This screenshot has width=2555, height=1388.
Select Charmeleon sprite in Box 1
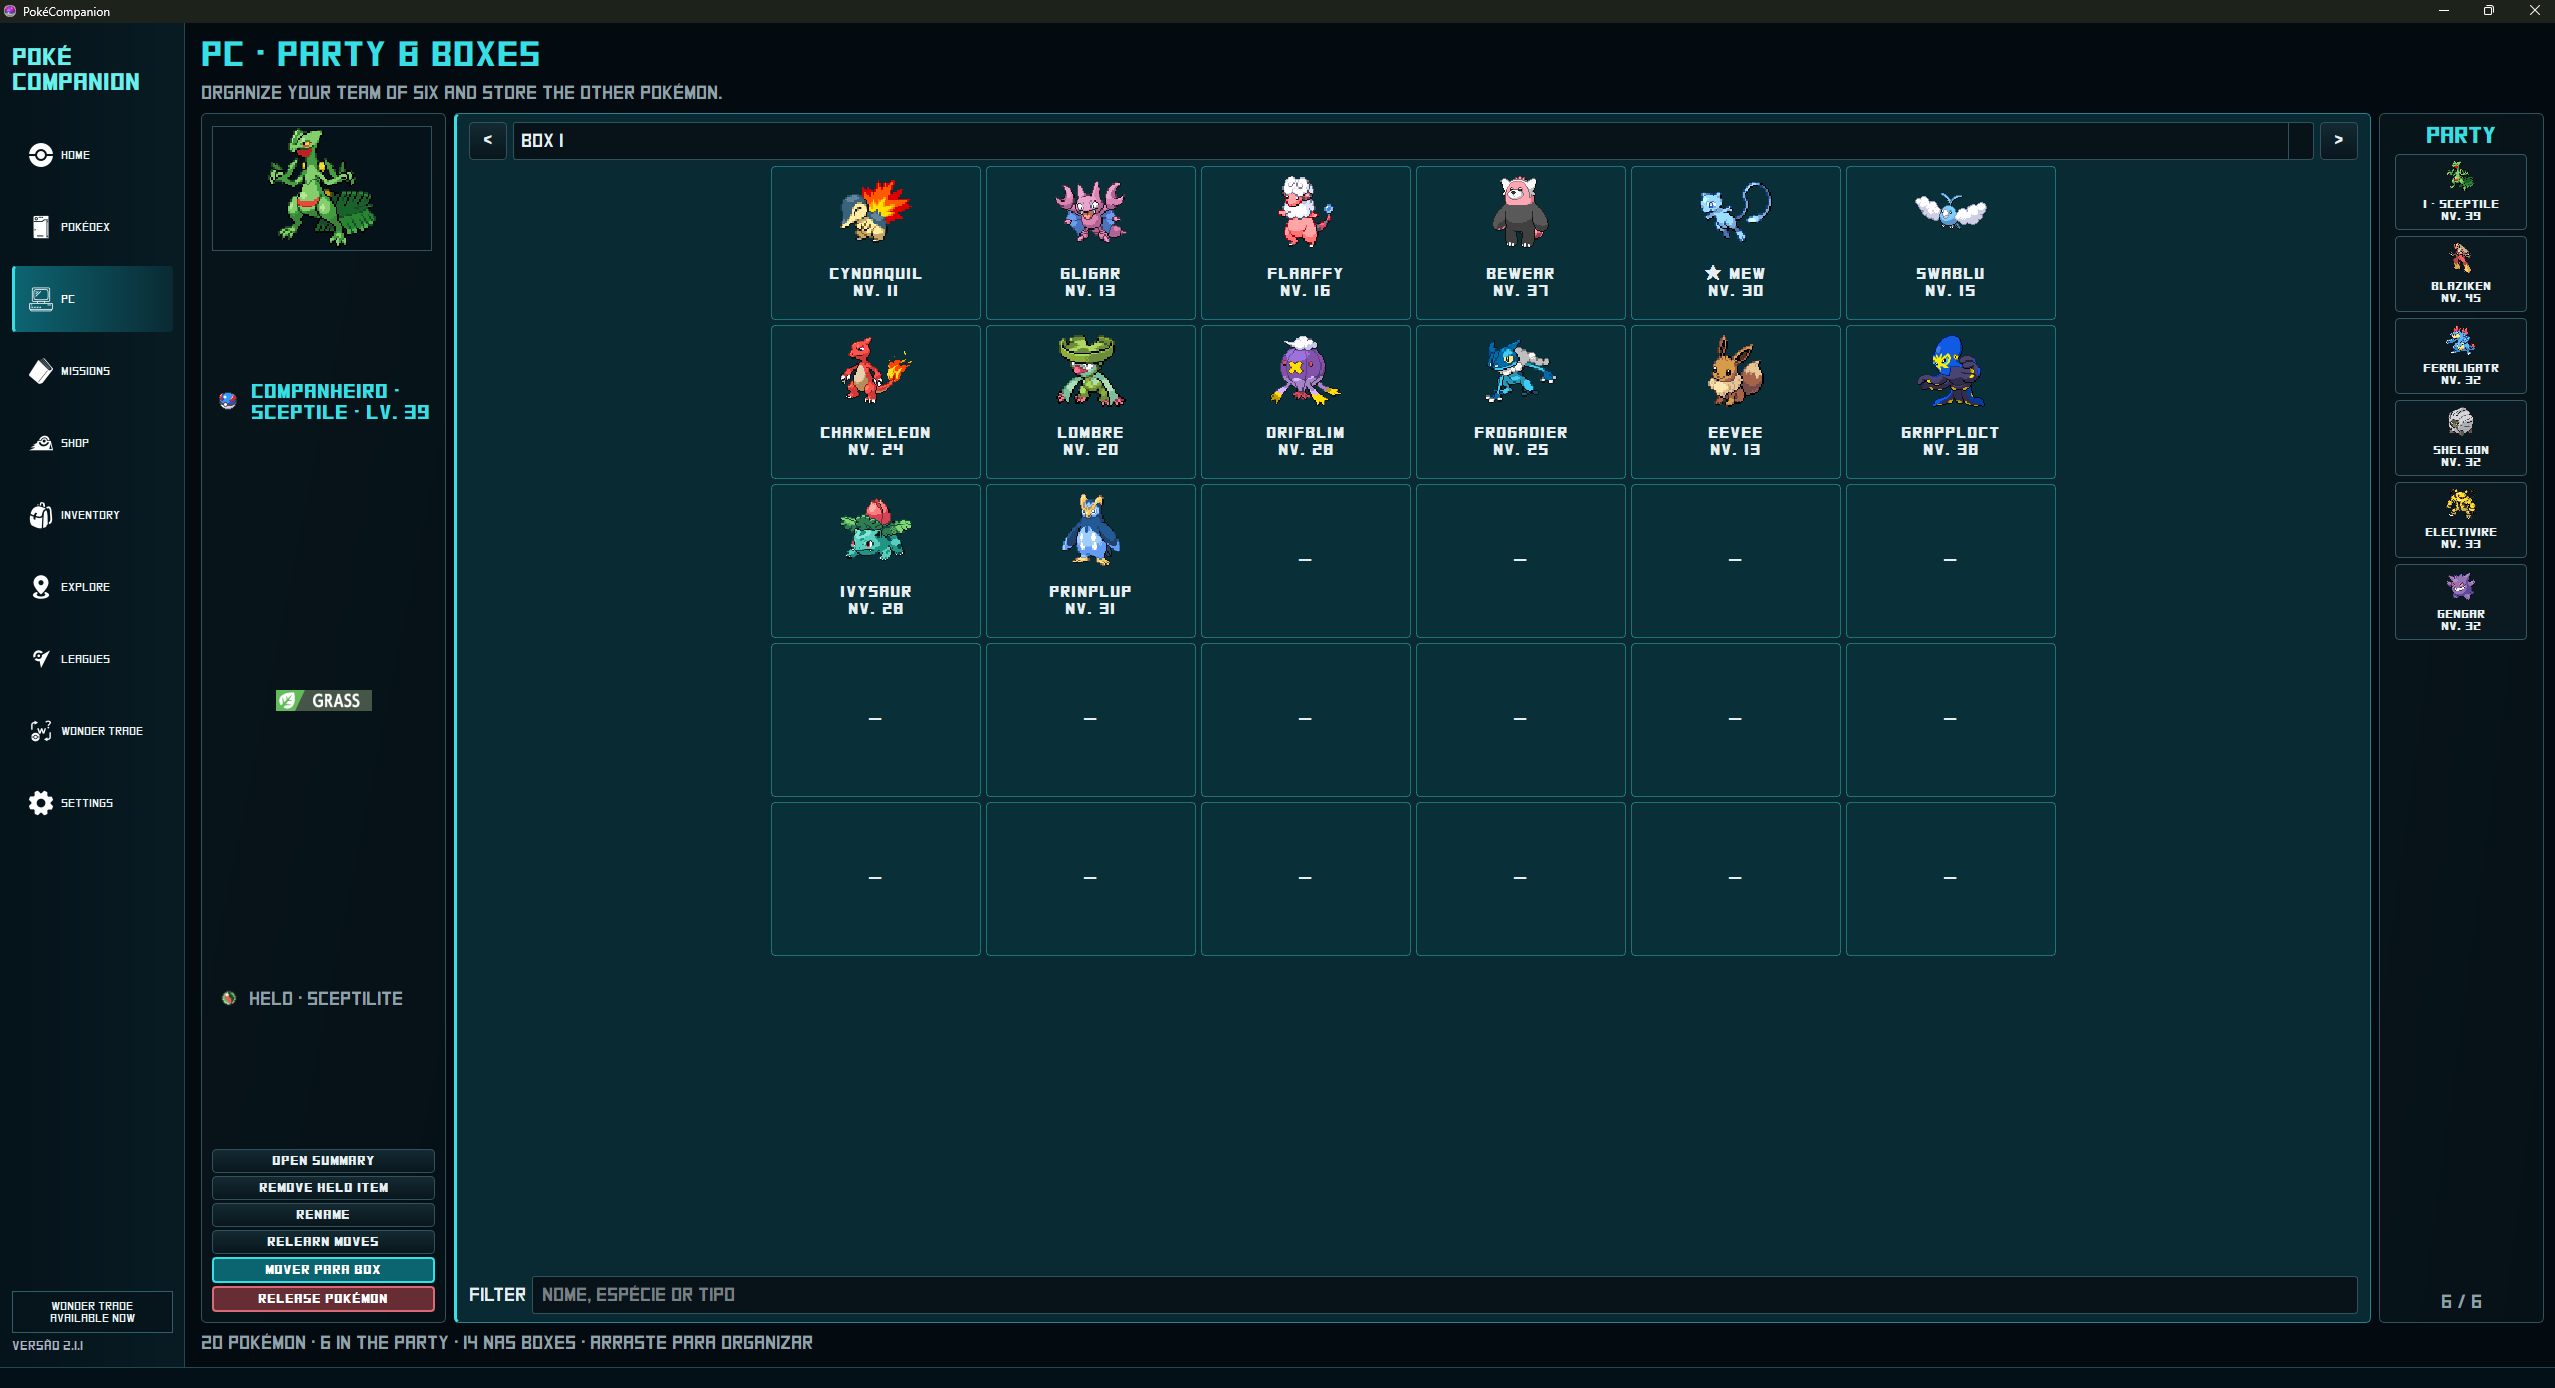point(875,370)
